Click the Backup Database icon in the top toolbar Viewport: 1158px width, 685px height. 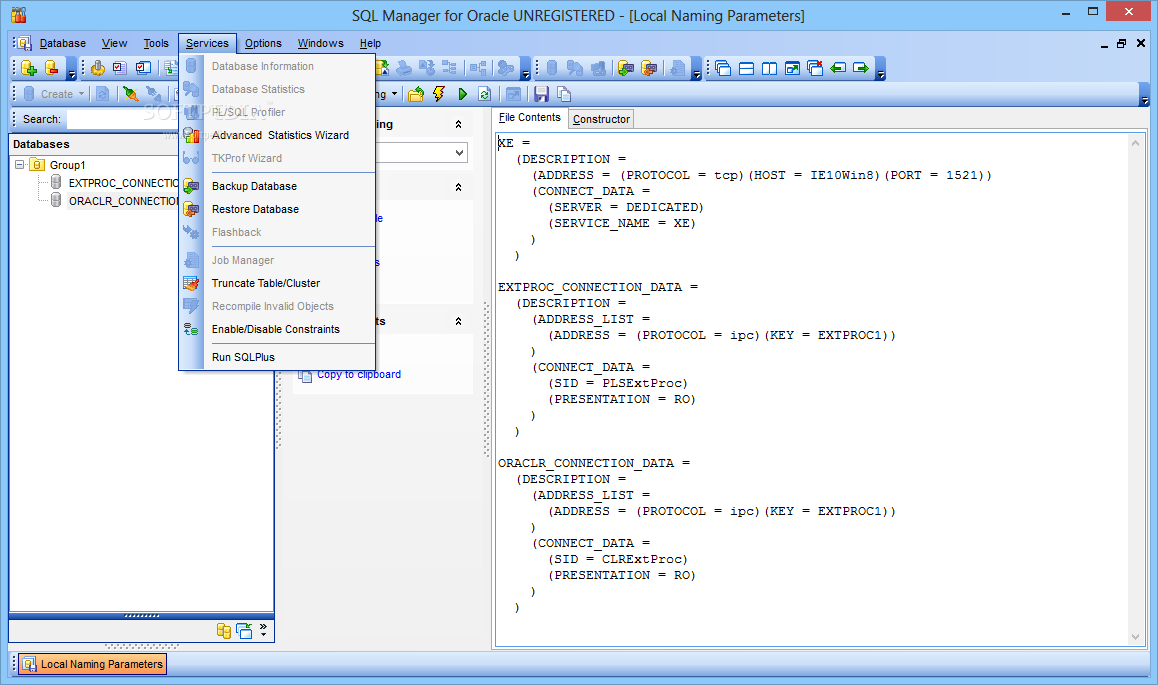(x=626, y=68)
